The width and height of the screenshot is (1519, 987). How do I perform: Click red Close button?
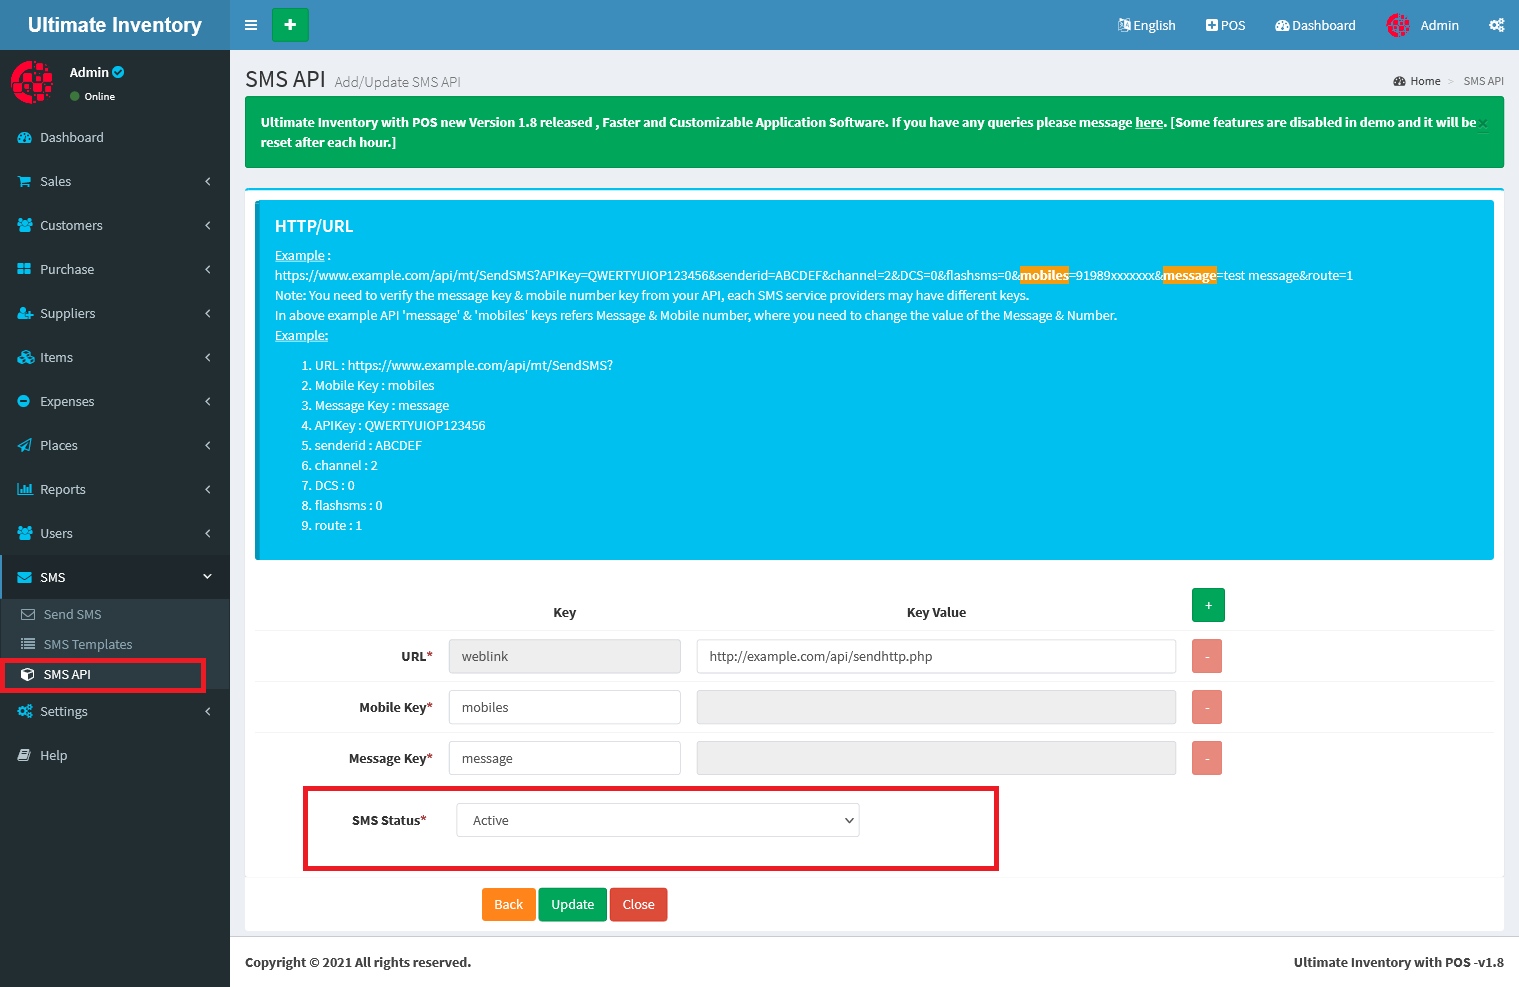tap(639, 905)
